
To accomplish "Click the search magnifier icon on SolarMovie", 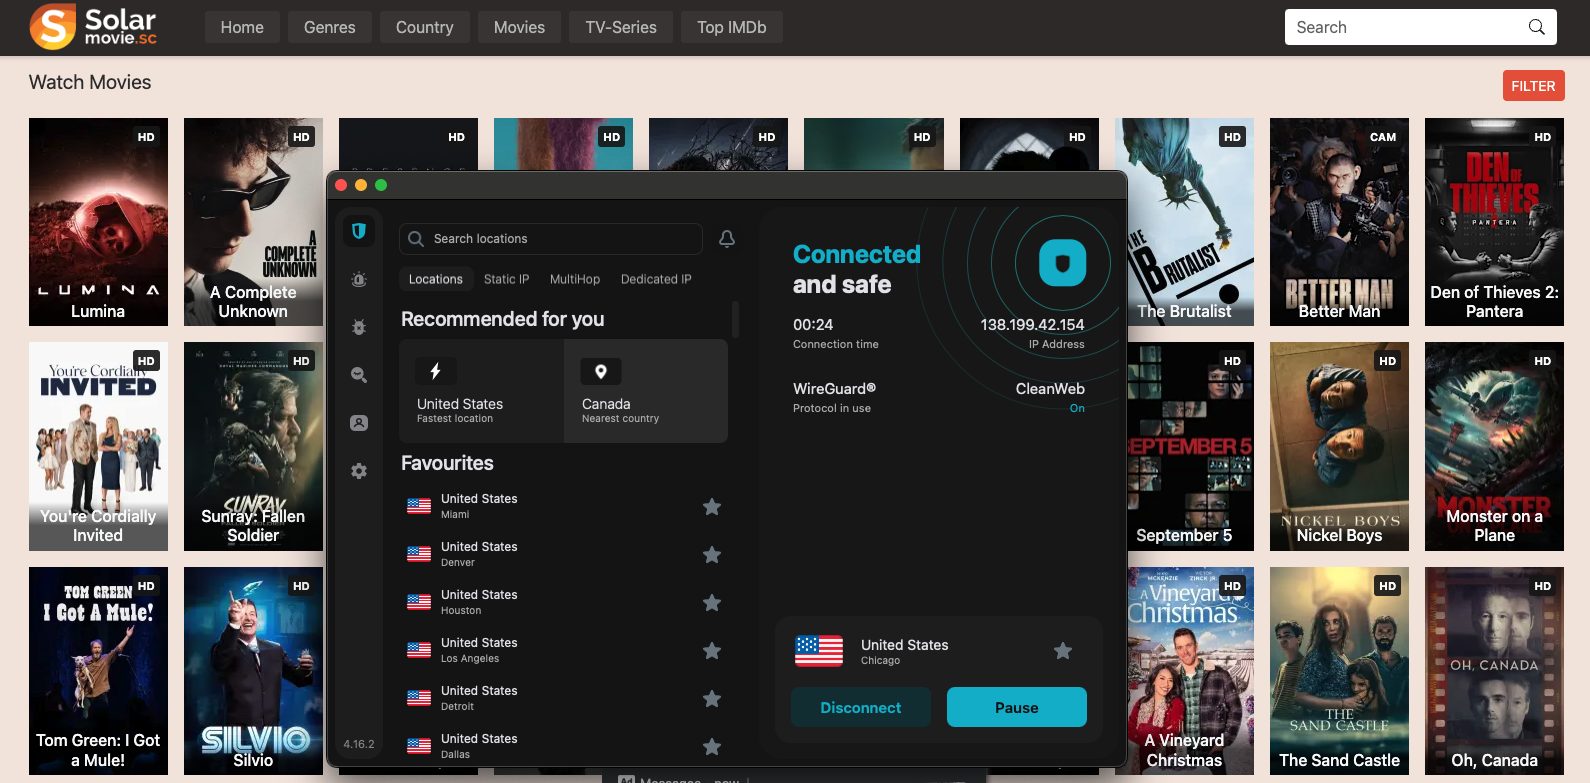I will (x=1537, y=27).
